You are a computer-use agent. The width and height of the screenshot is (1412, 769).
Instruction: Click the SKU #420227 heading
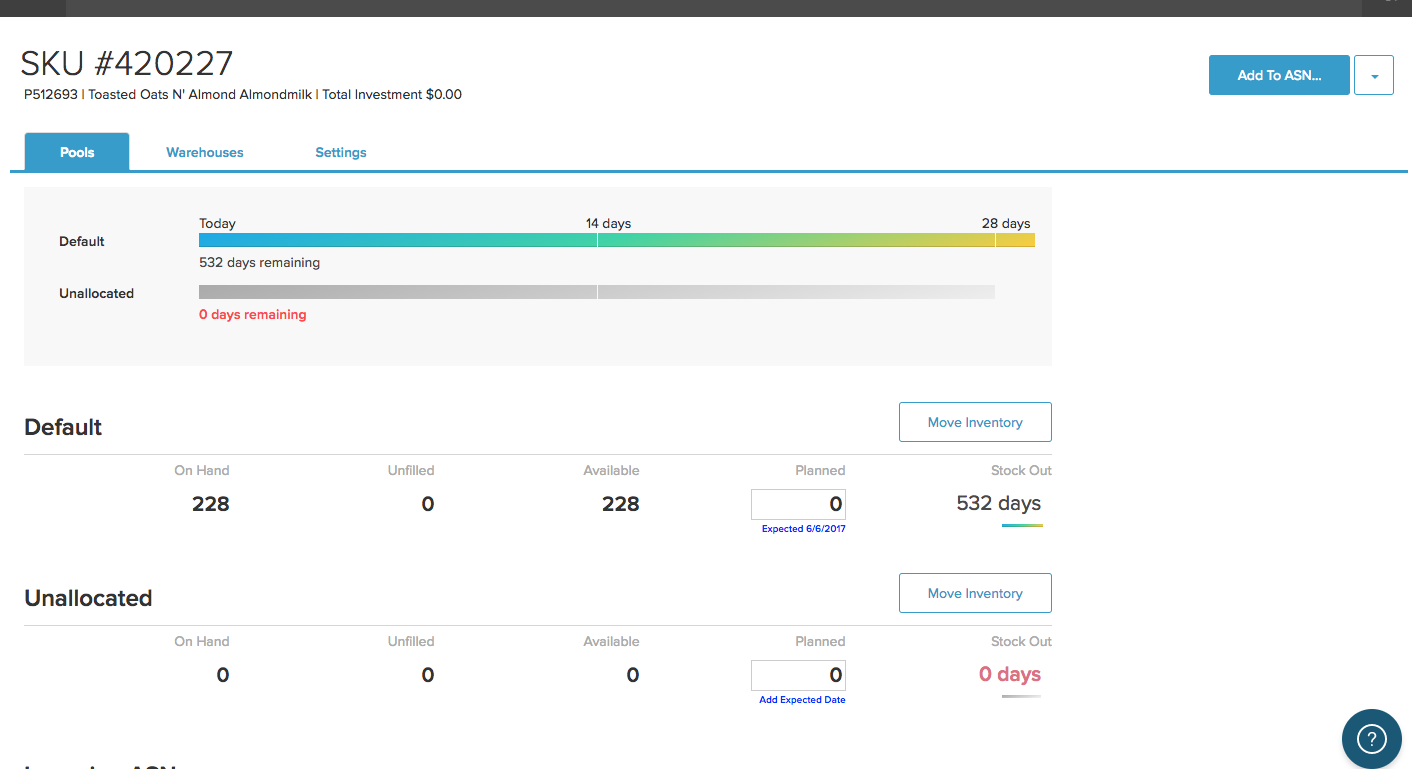(127, 63)
